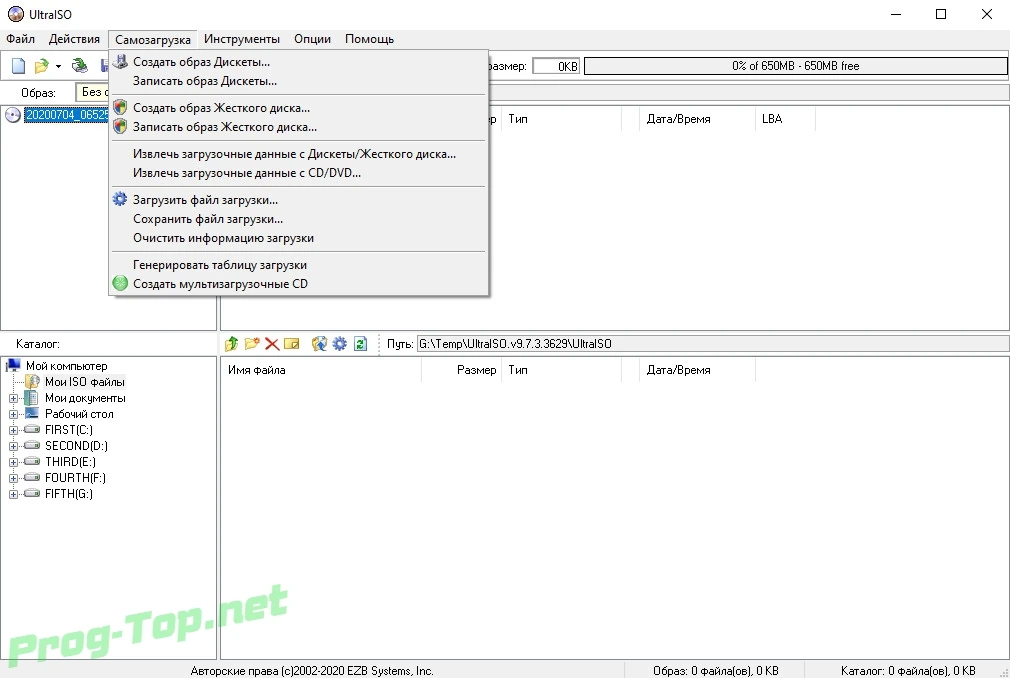1010x678 pixels.
Task: Expand the Мои документы node
Action: coord(13,399)
